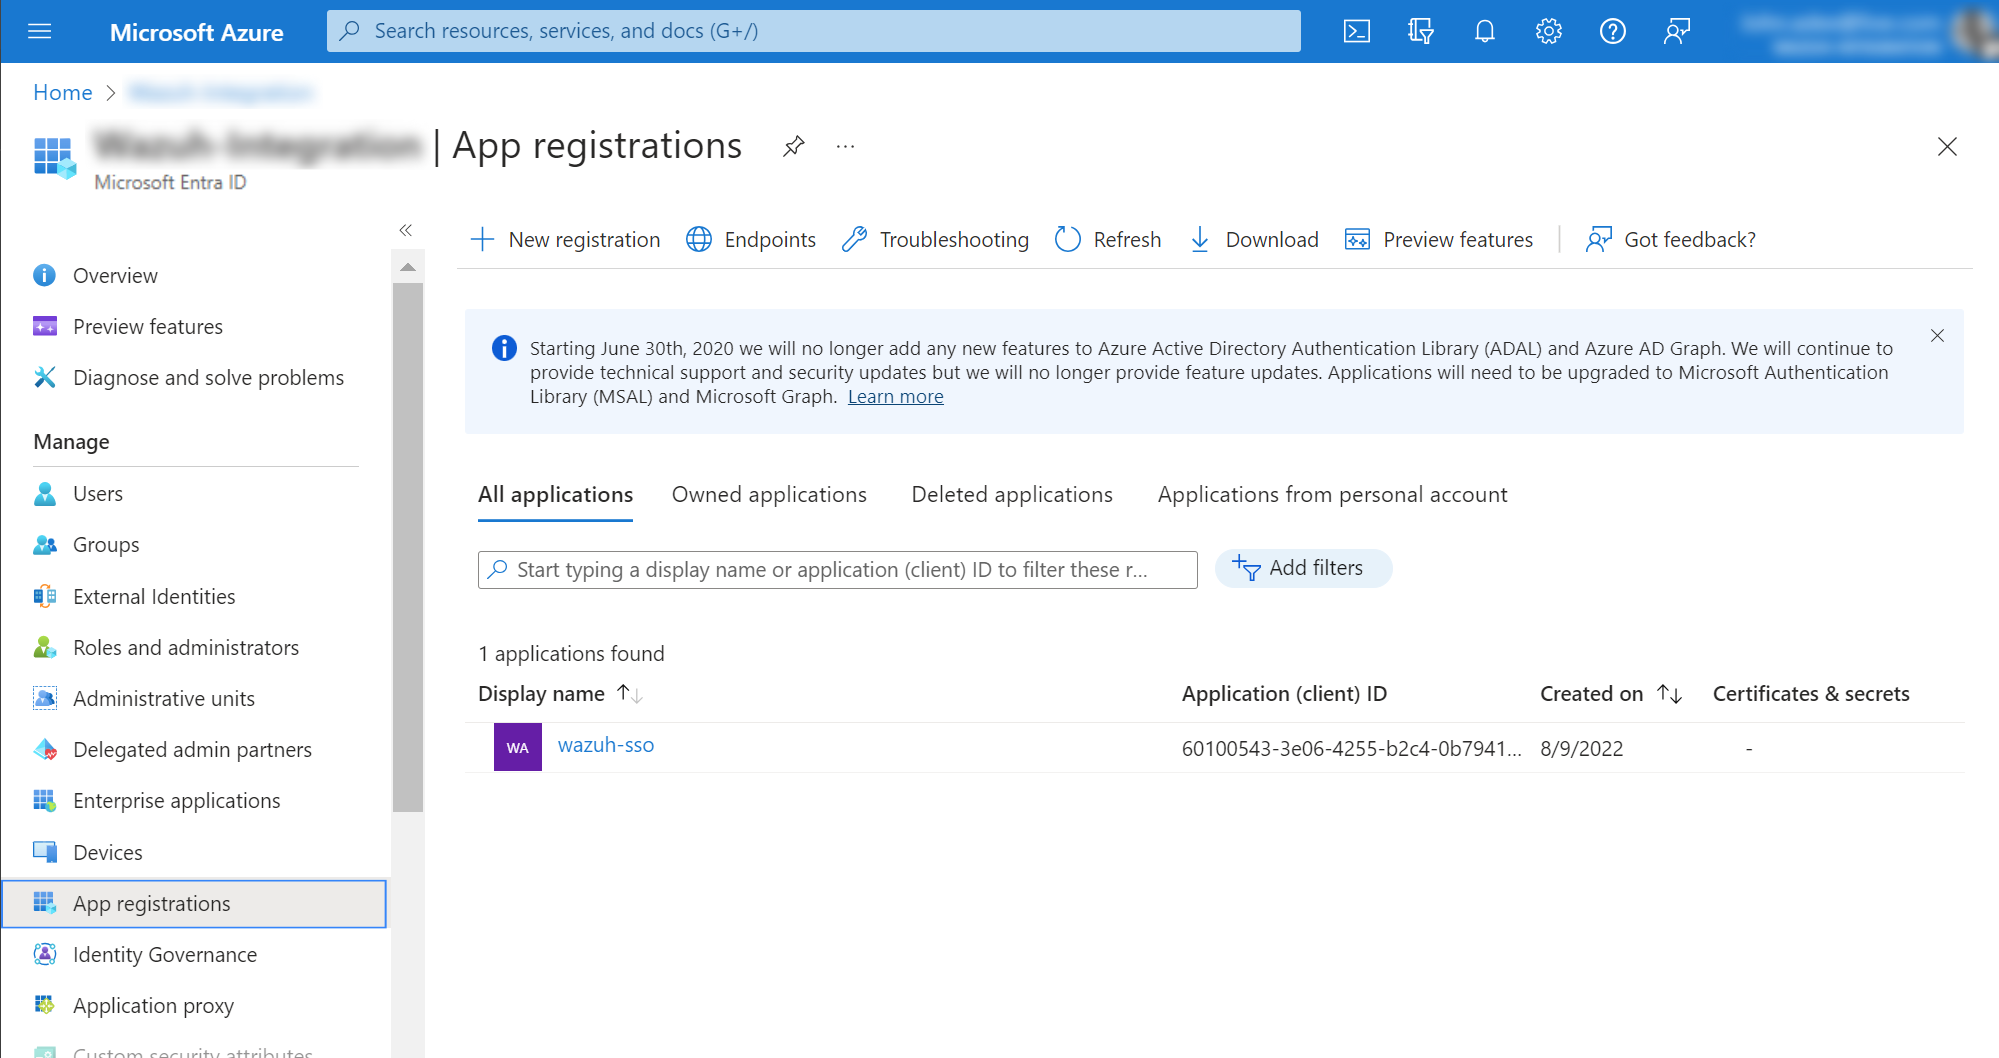Image resolution: width=1999 pixels, height=1058 pixels.
Task: Click the New registration button
Action: (x=565, y=240)
